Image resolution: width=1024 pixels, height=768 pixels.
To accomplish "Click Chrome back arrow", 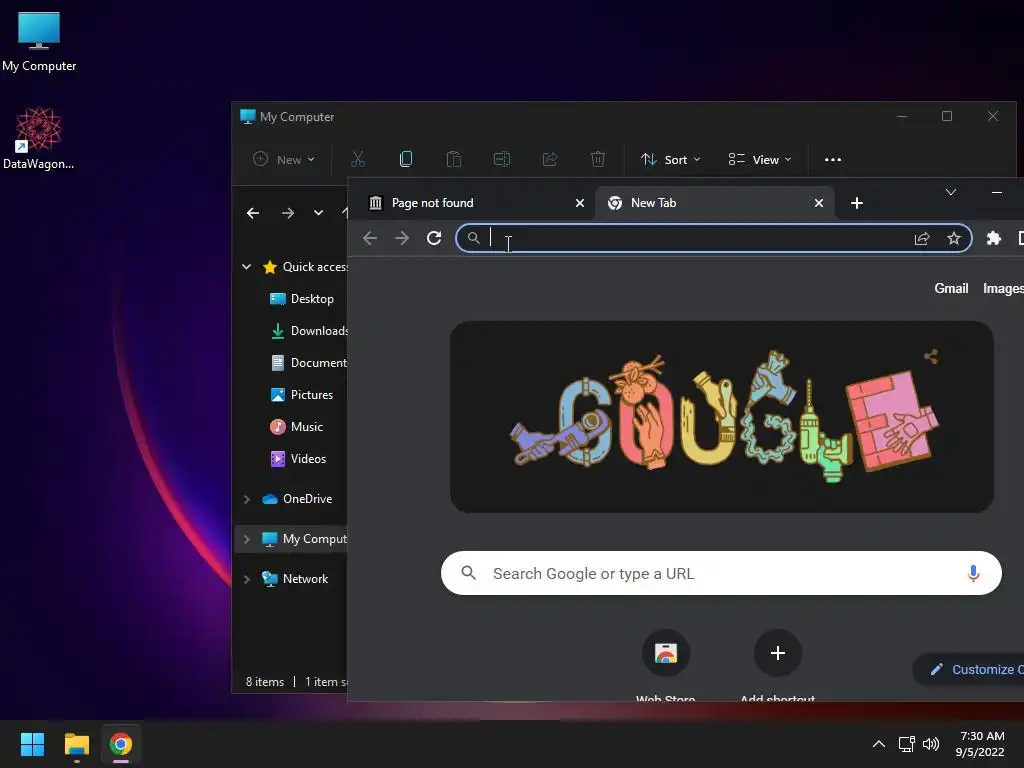I will coord(370,238).
